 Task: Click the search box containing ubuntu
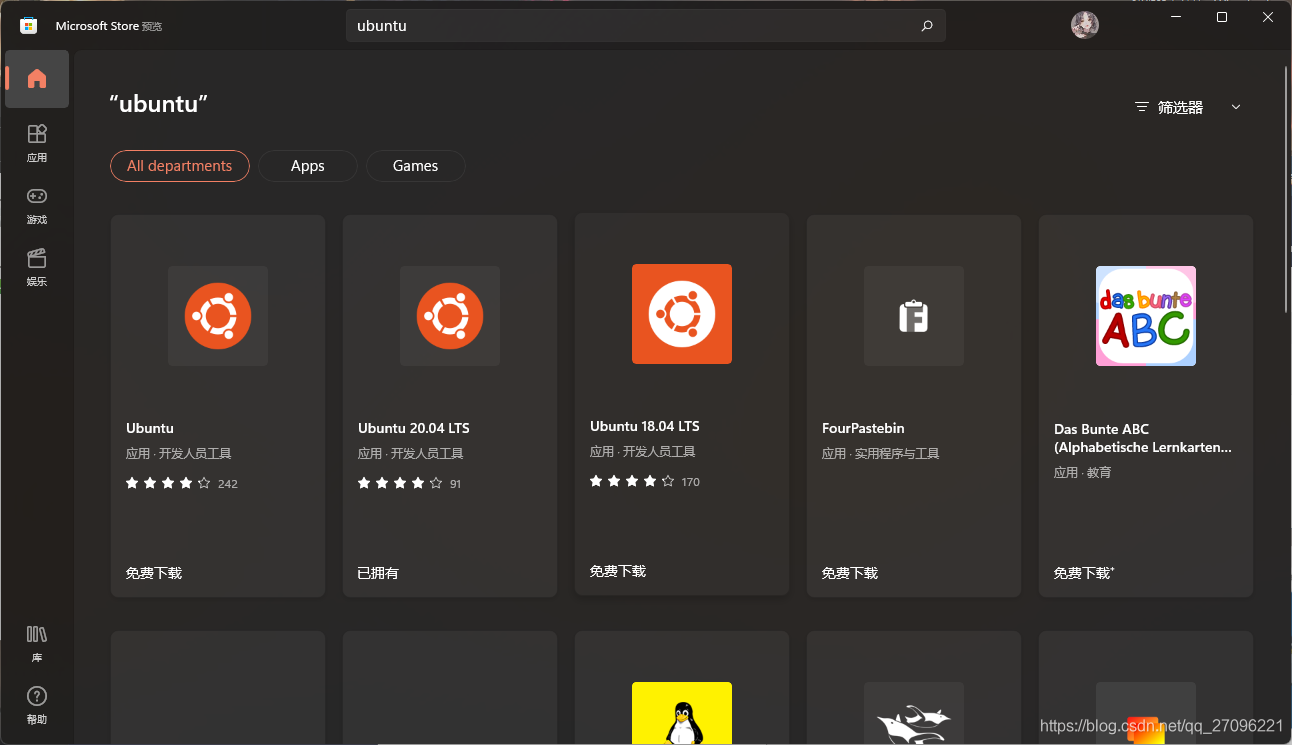(646, 26)
